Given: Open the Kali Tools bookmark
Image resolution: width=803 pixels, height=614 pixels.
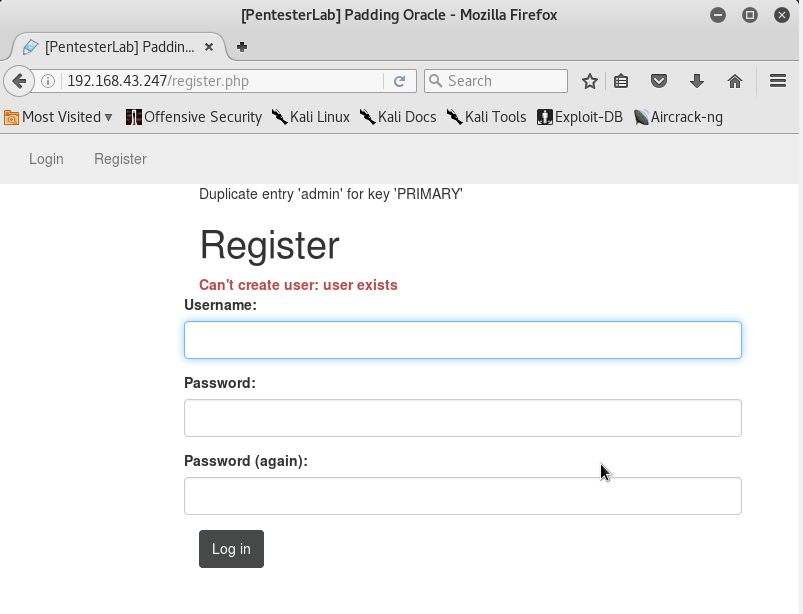Looking at the screenshot, I should pos(487,117).
